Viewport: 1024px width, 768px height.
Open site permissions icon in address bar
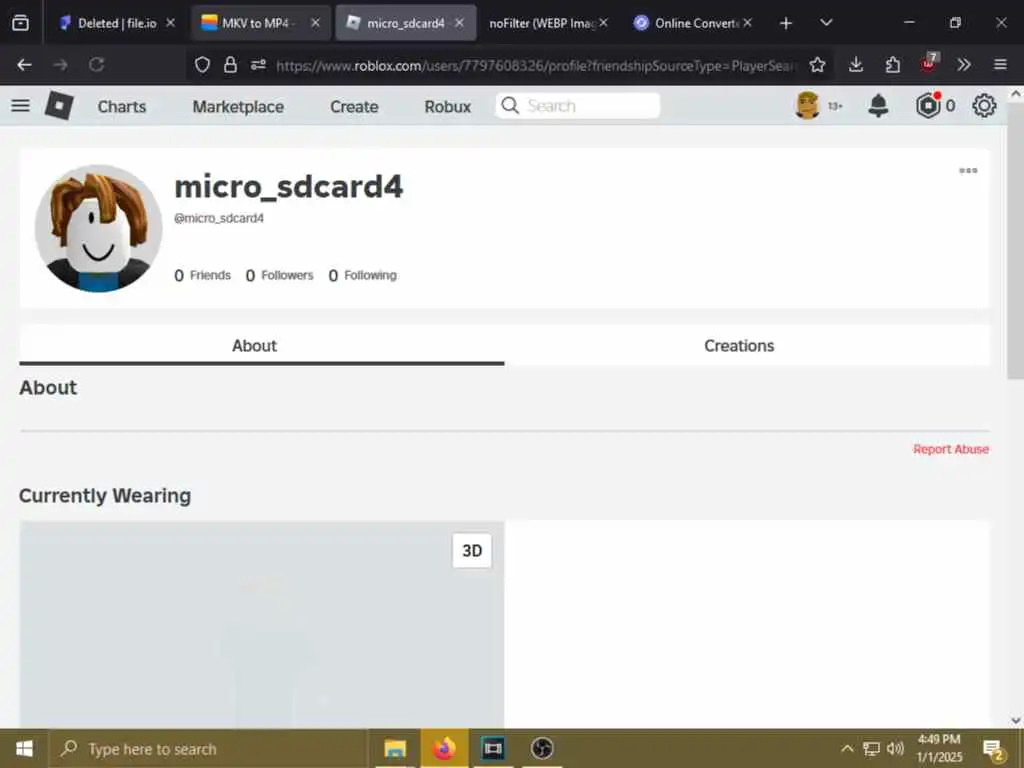pos(259,65)
